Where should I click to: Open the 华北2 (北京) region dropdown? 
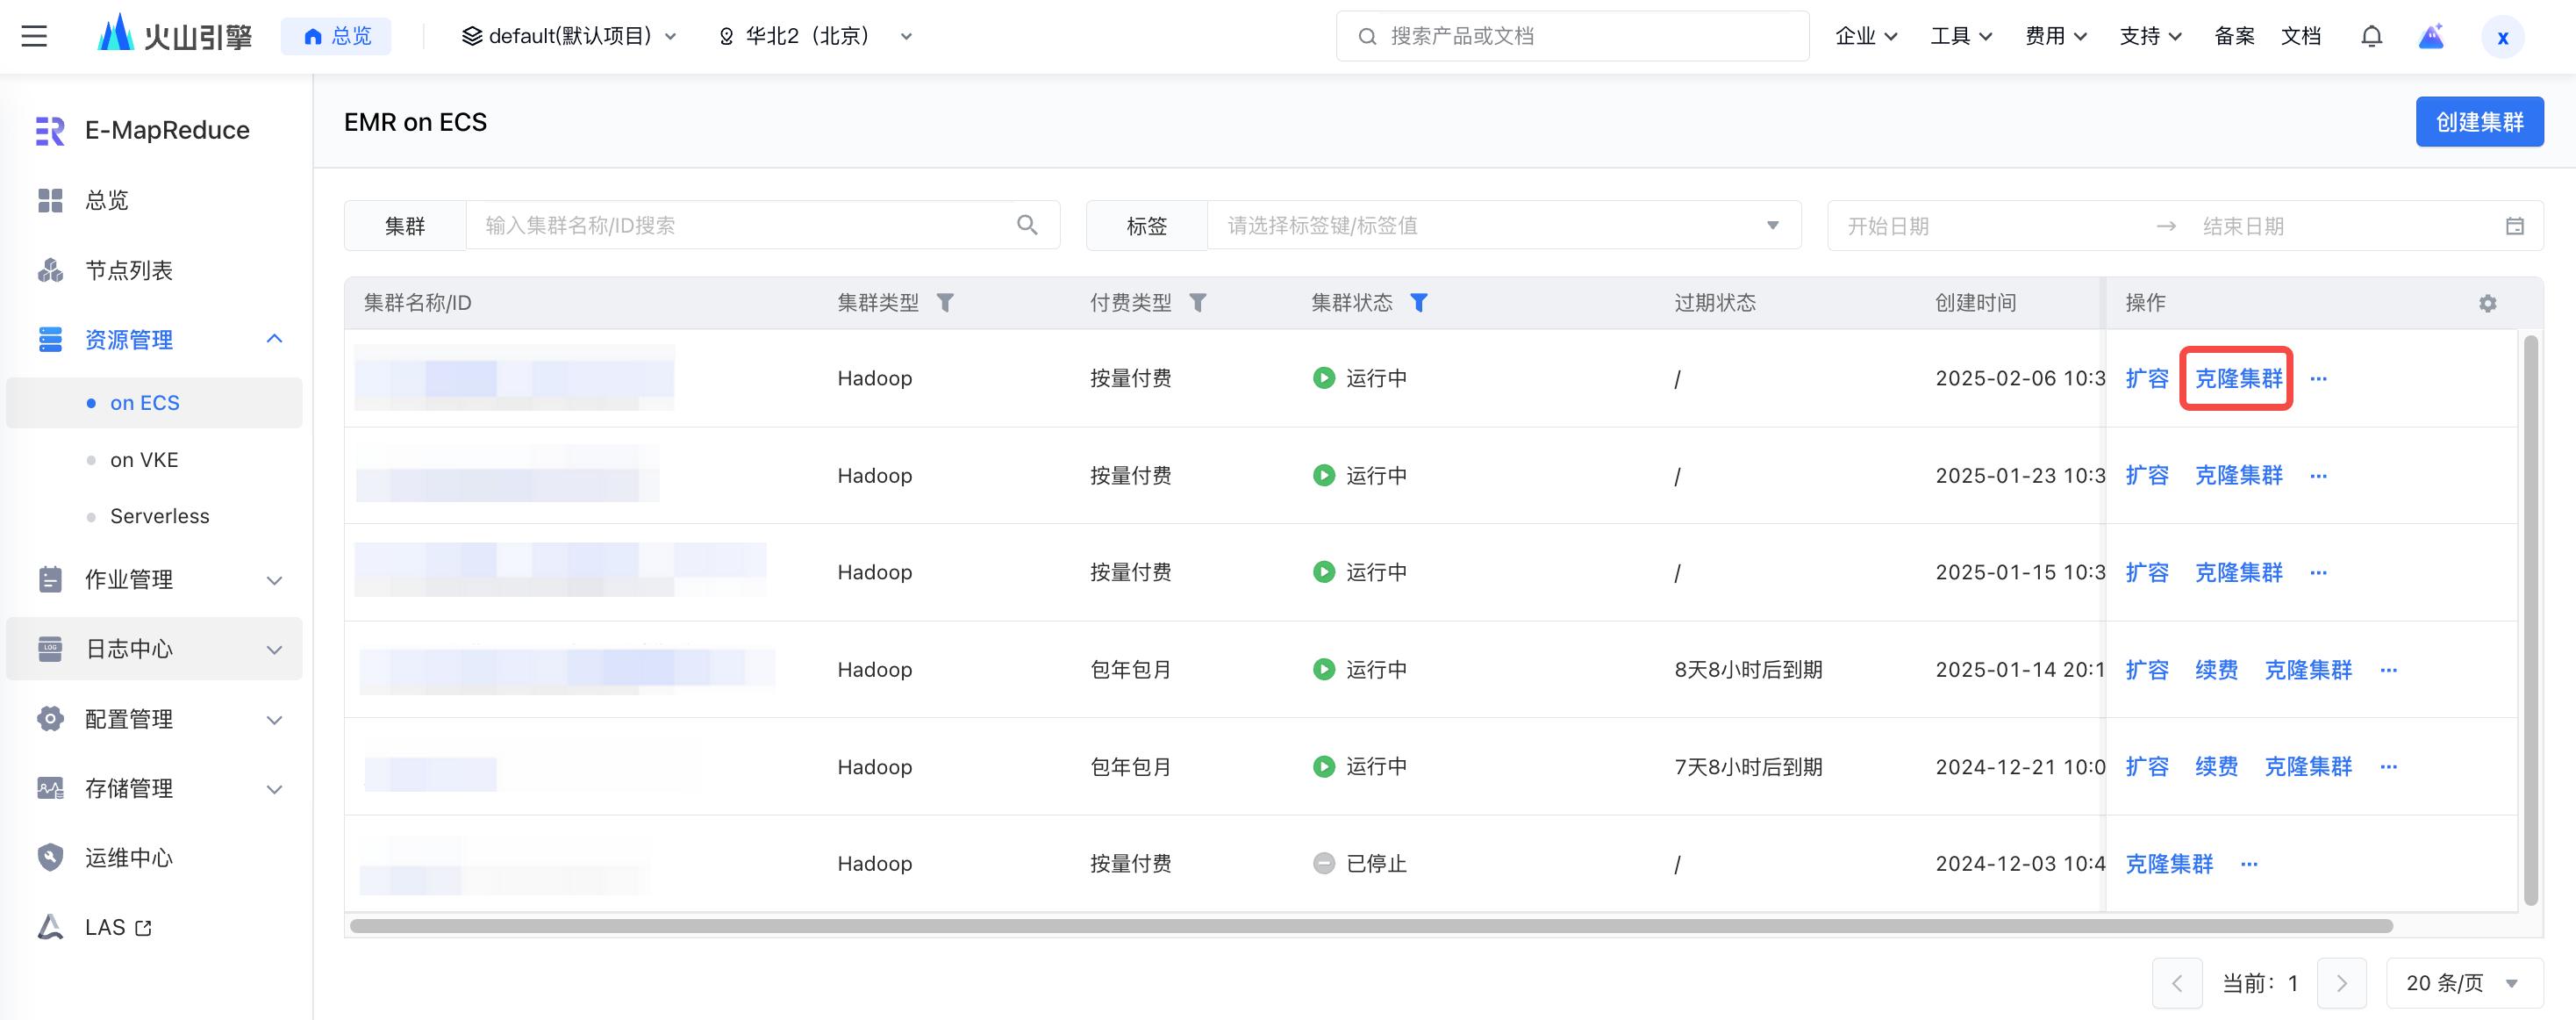(814, 37)
